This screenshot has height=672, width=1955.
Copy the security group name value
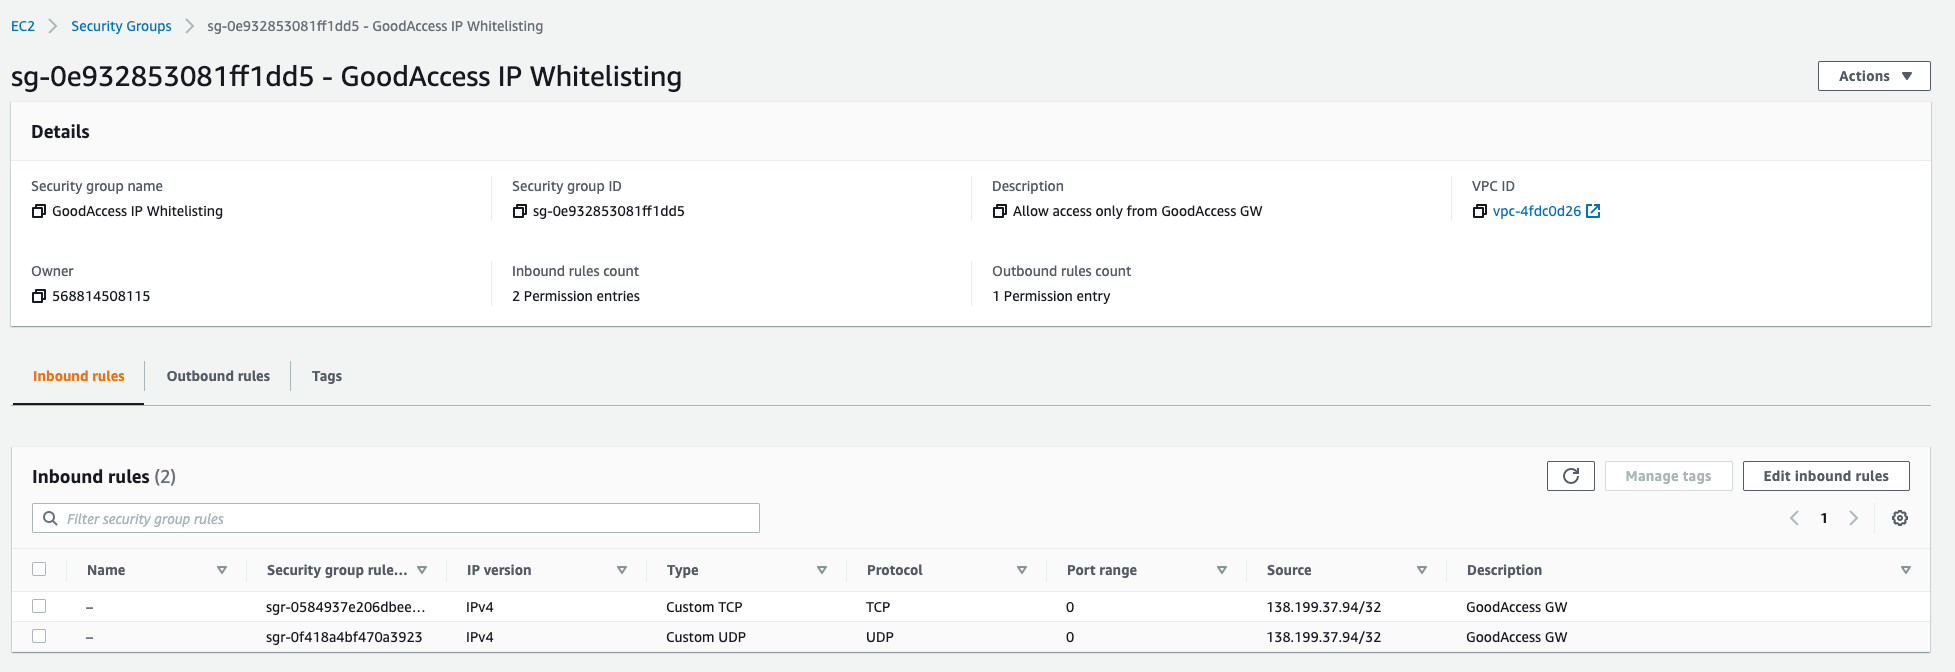coord(39,211)
